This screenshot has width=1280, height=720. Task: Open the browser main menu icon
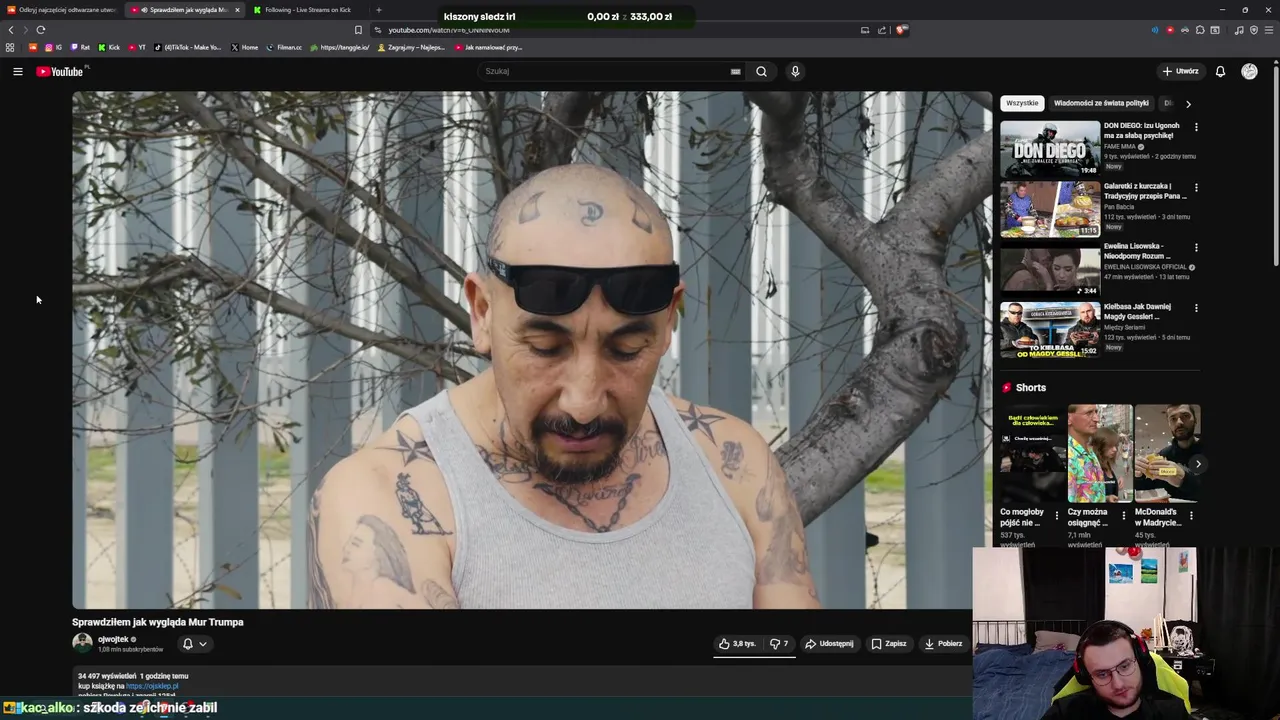(x=1269, y=30)
